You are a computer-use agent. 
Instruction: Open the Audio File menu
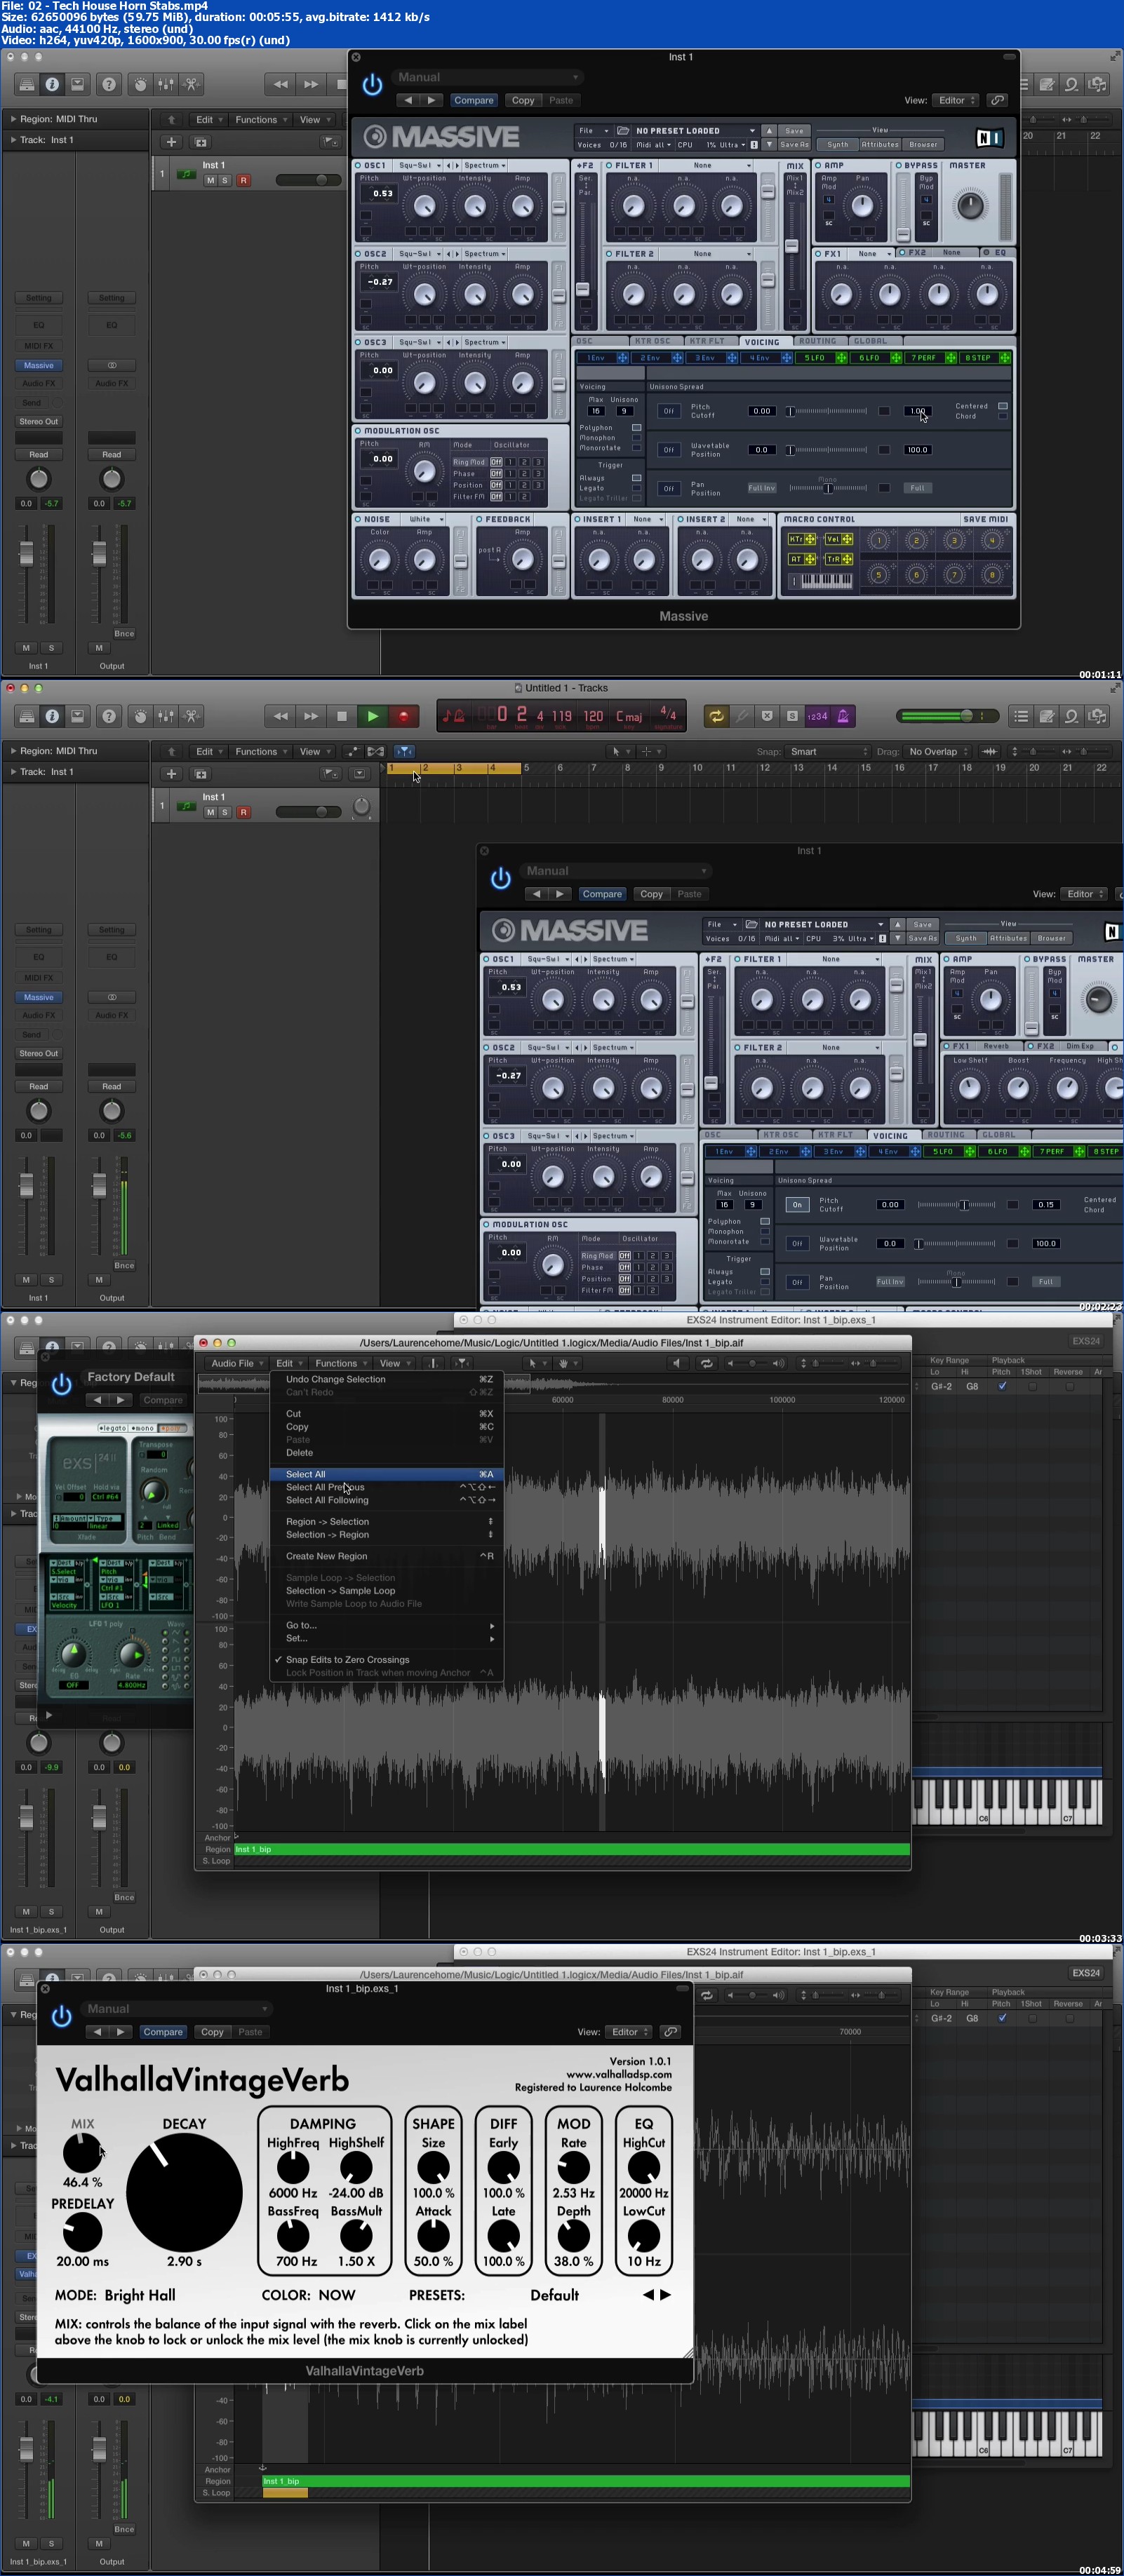[x=237, y=1363]
